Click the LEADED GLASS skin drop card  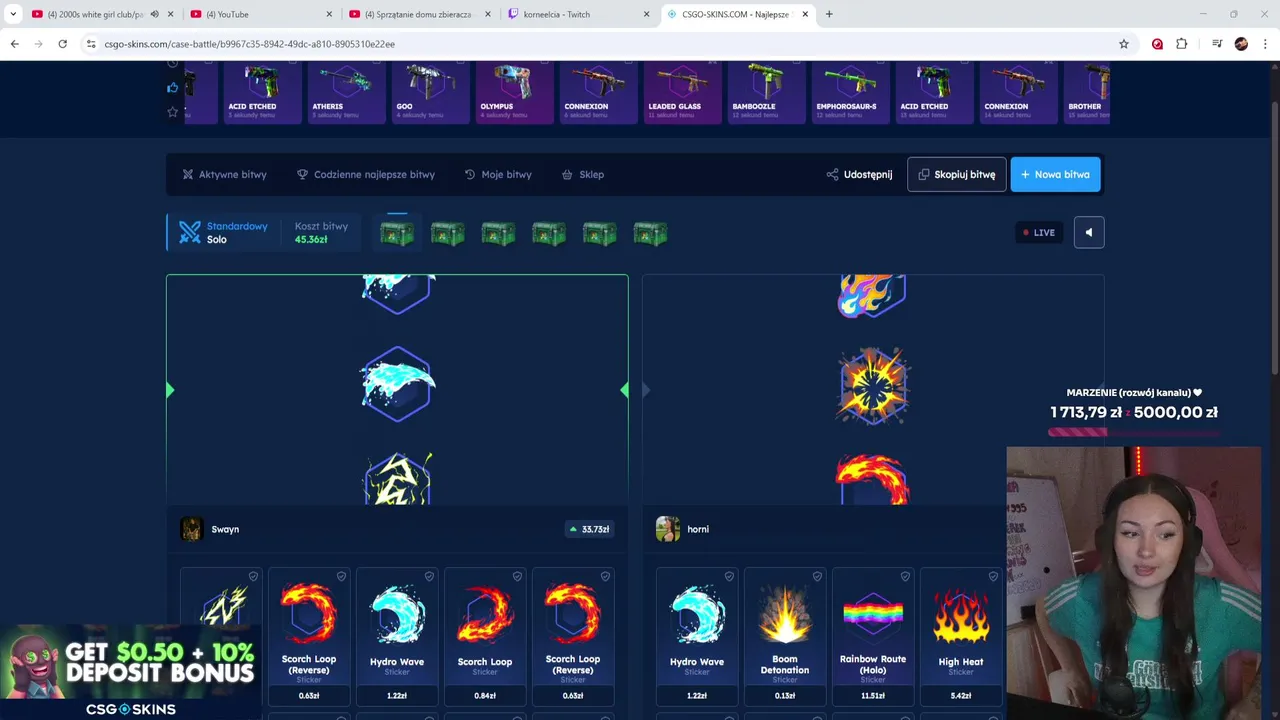[x=682, y=92]
